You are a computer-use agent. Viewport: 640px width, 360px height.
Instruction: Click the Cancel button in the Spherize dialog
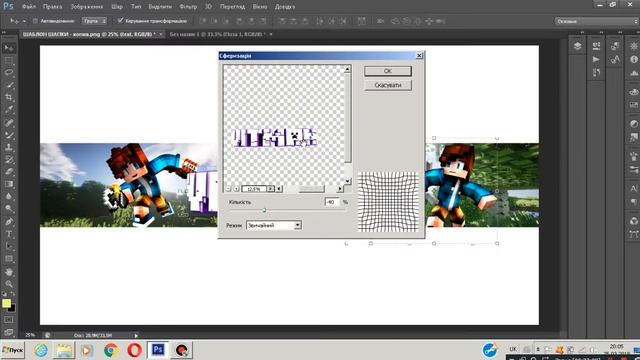pyautogui.click(x=388, y=85)
